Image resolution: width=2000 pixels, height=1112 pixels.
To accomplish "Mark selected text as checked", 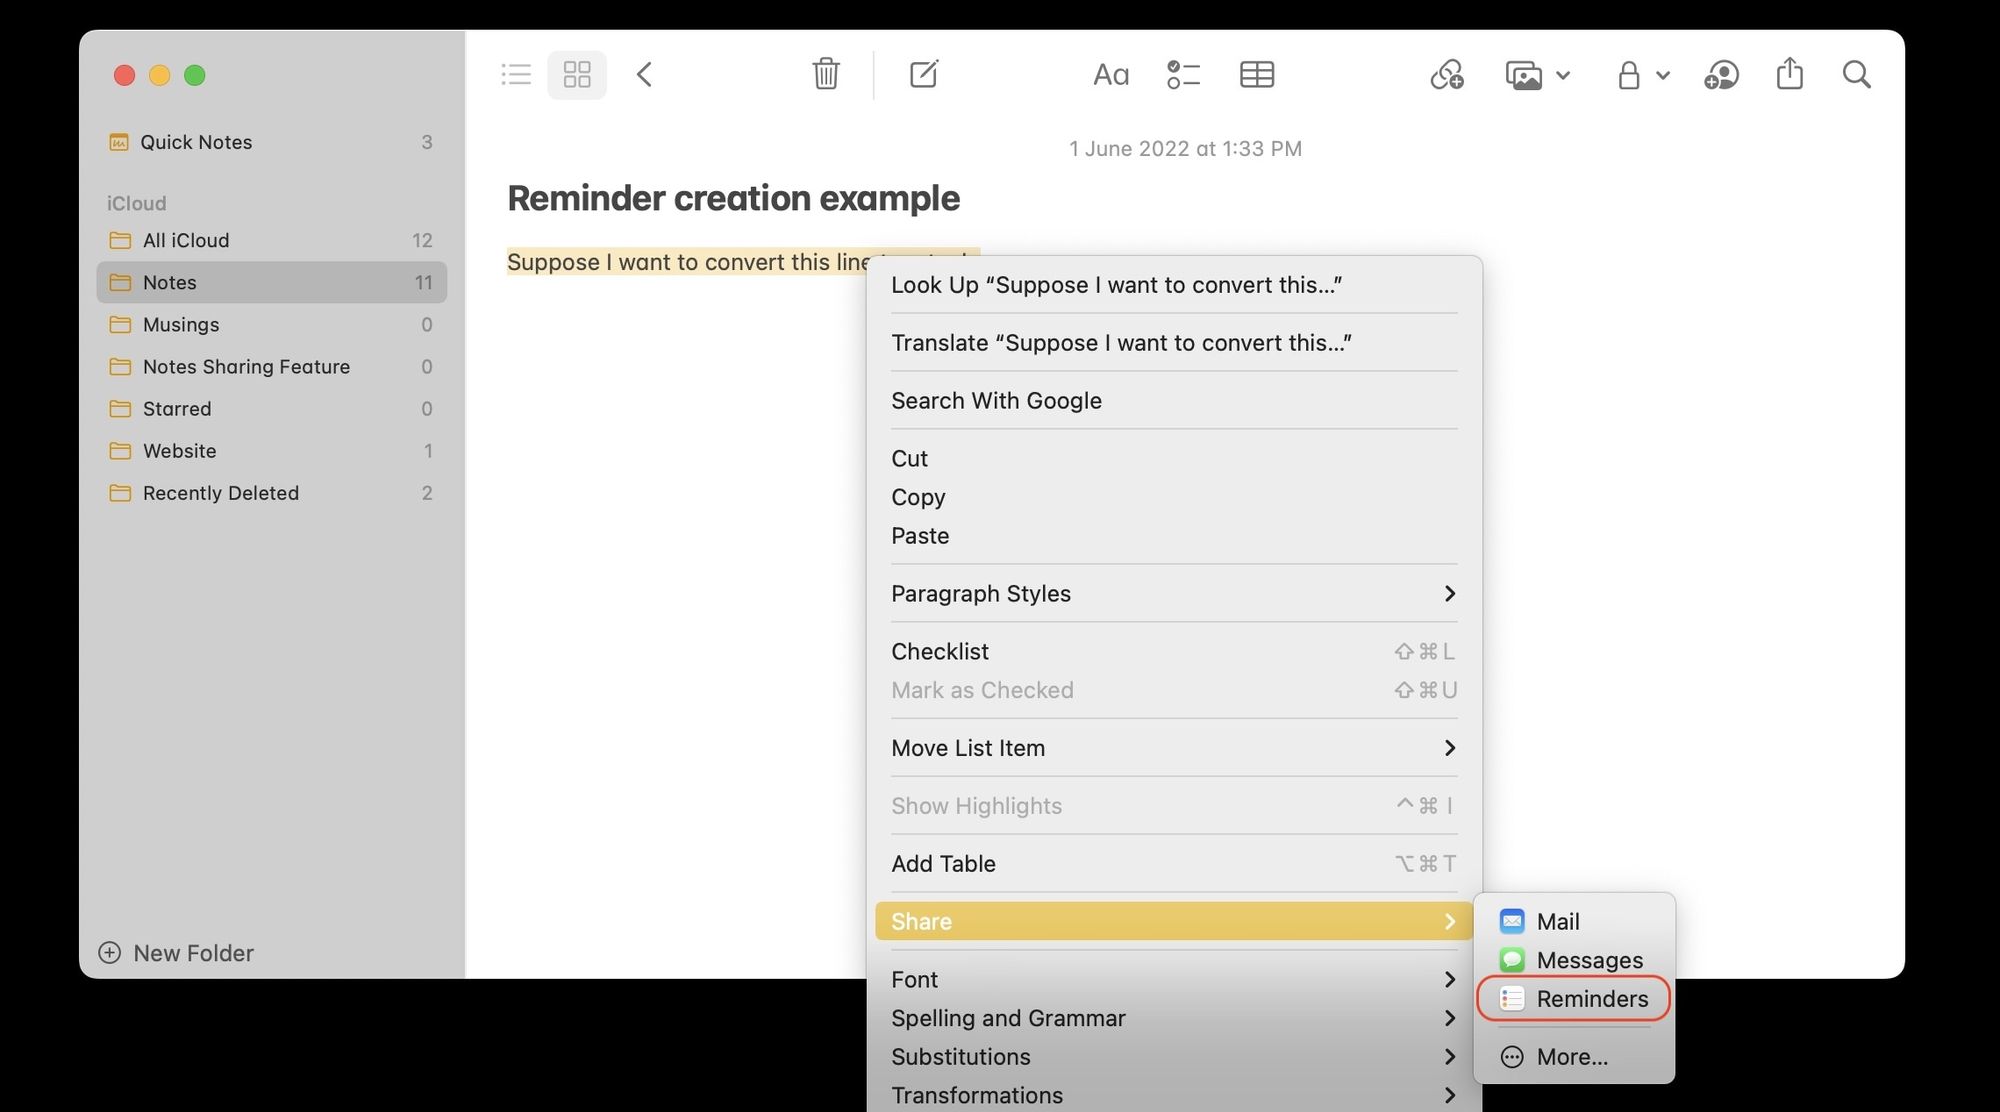I will coord(982,690).
